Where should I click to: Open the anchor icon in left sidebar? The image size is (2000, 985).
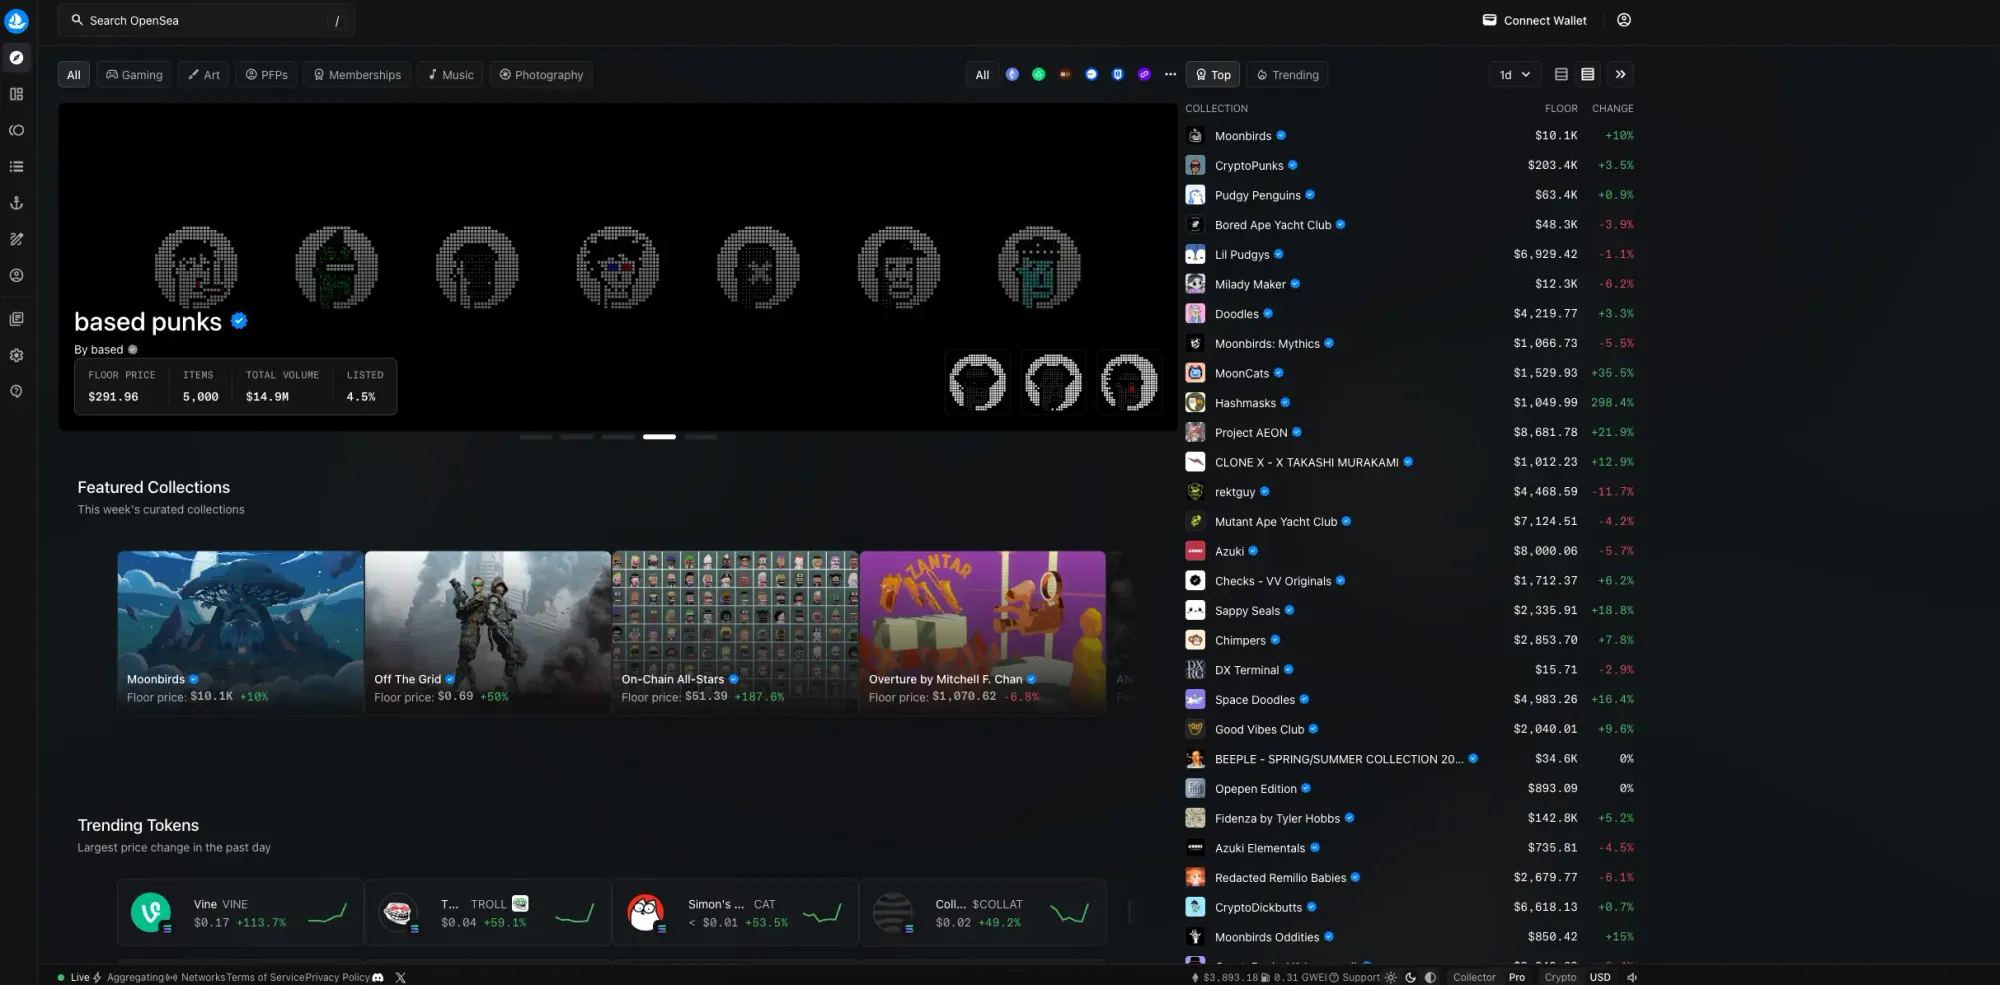(x=16, y=203)
